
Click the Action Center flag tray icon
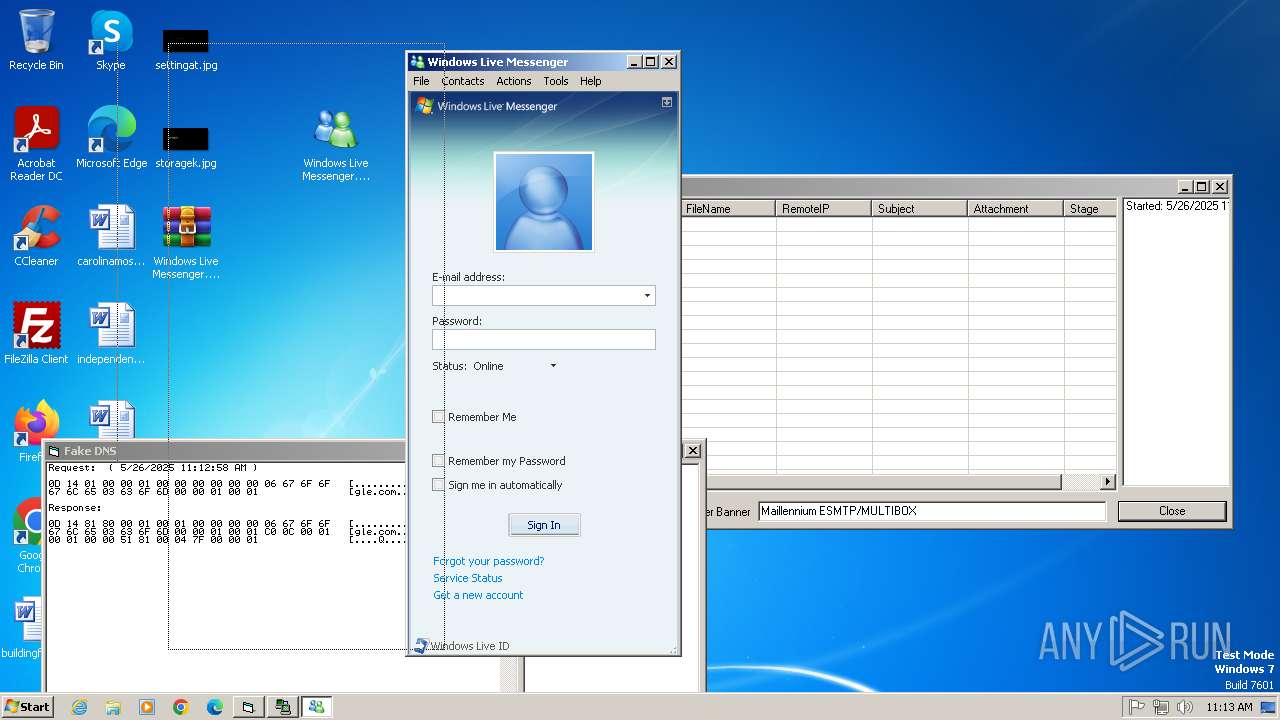click(1136, 707)
